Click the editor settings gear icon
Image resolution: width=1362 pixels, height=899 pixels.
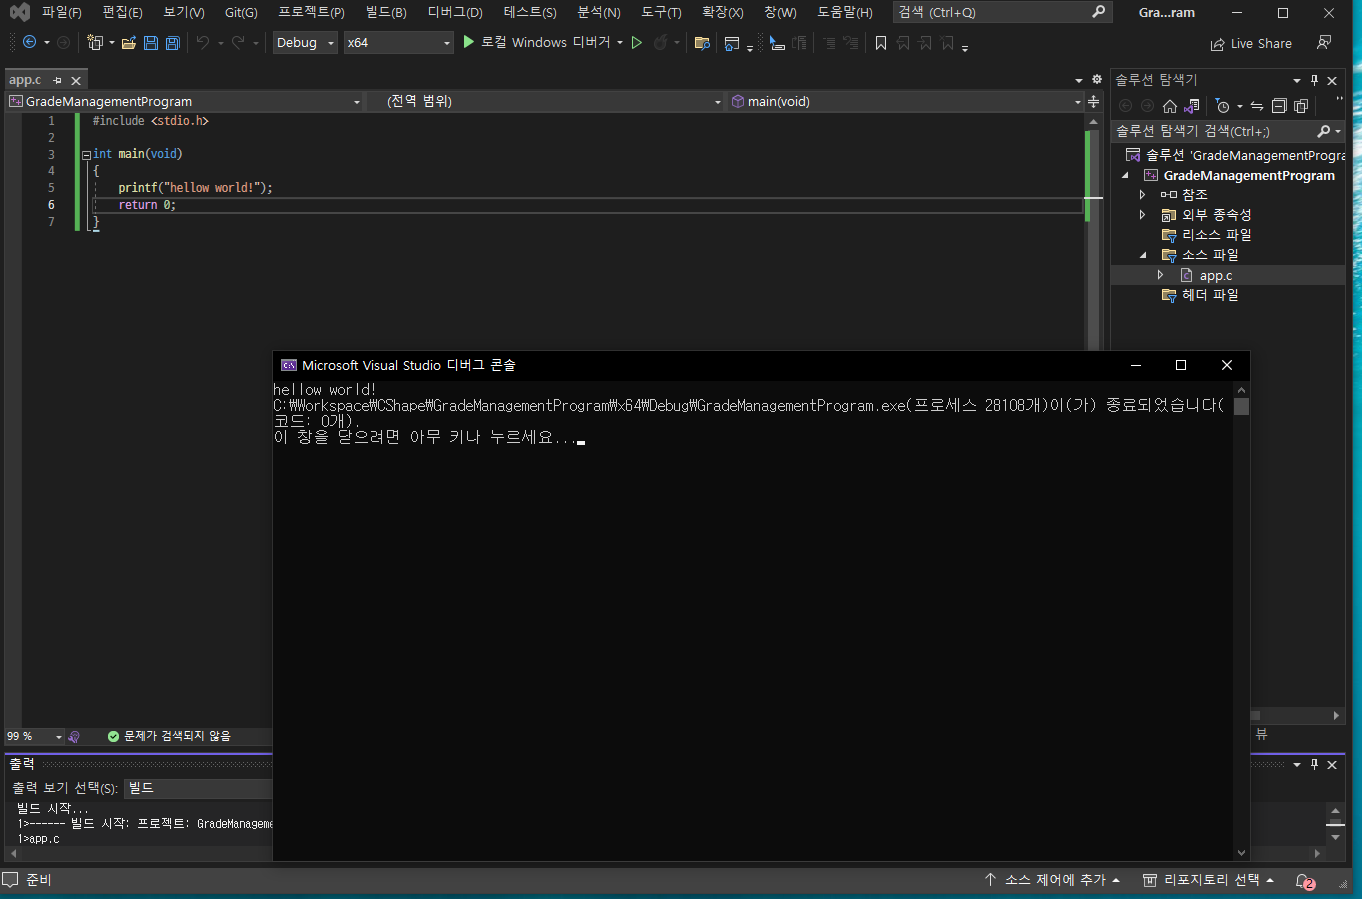pos(1097,80)
